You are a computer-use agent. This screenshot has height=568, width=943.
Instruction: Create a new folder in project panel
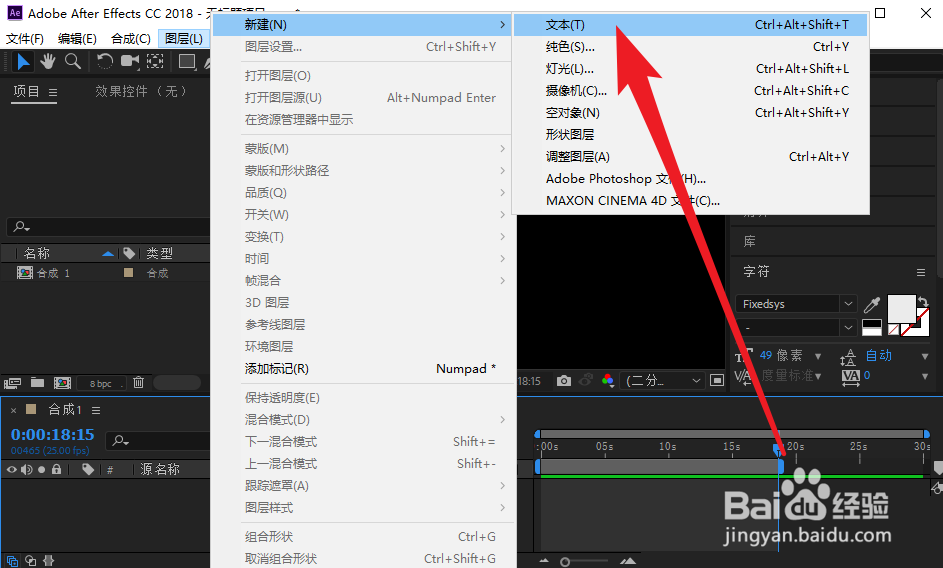pyautogui.click(x=37, y=383)
